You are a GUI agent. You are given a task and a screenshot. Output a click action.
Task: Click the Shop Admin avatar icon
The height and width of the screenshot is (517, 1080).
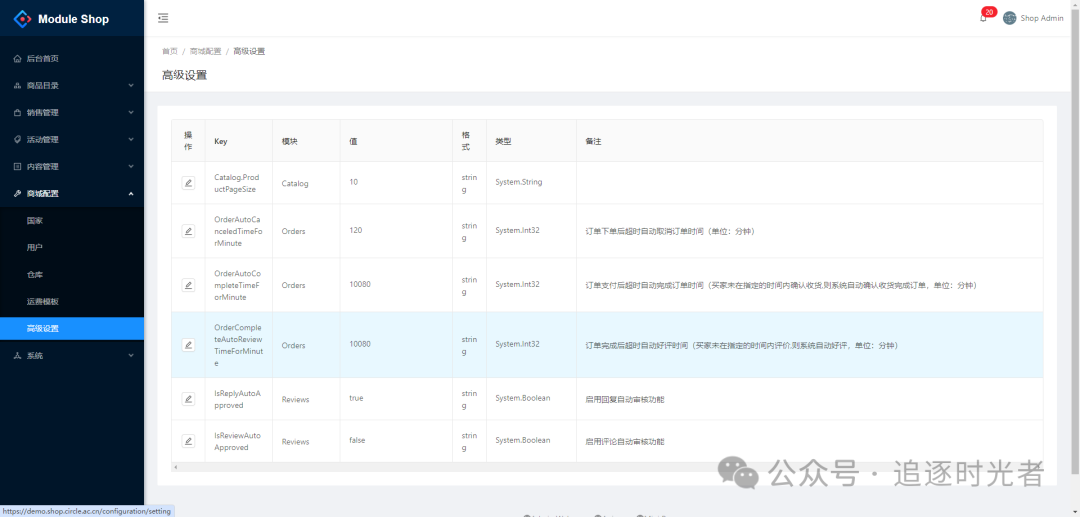pos(1009,18)
